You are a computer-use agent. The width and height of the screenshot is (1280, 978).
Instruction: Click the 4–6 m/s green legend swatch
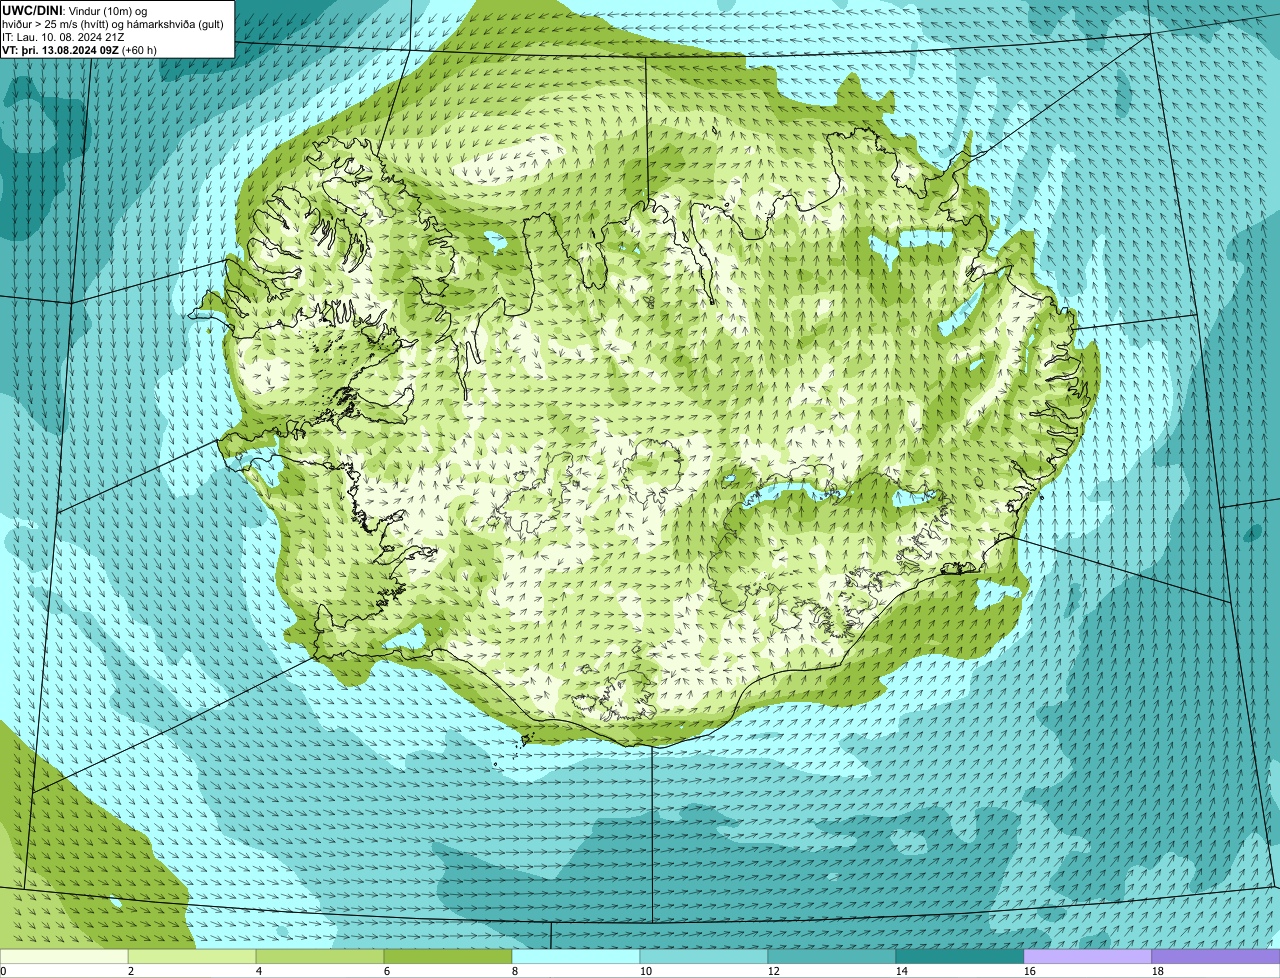[320, 956]
